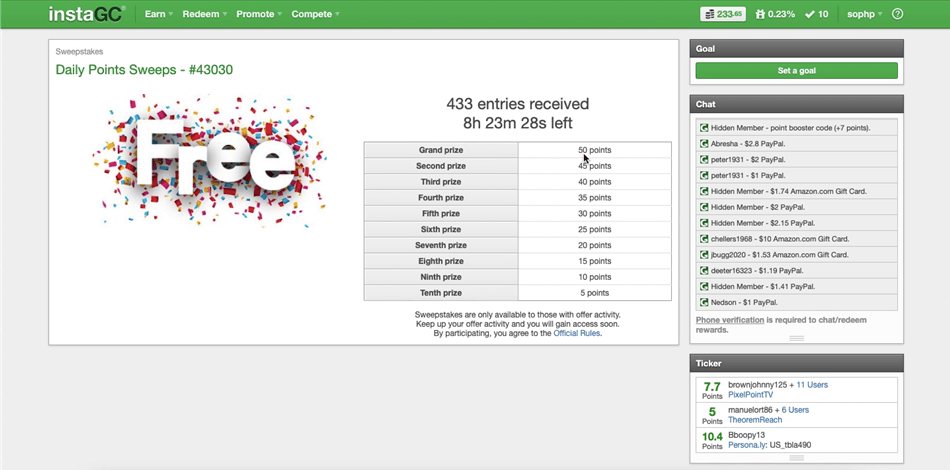Select icon next to Hidden Member $2.15 PayPal
The width and height of the screenshot is (950, 470).
point(704,223)
